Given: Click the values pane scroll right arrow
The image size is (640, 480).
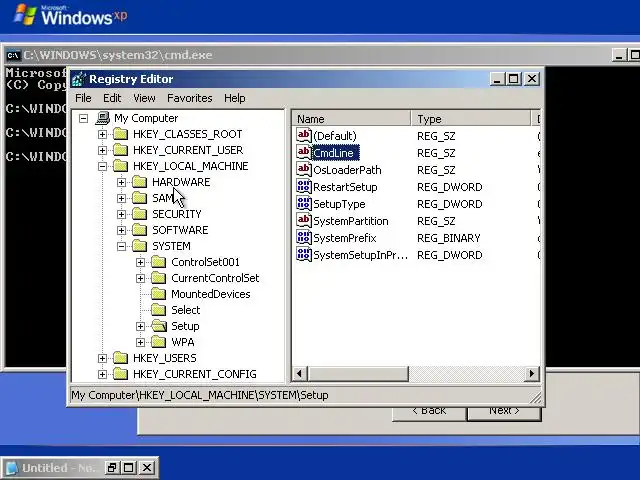Looking at the screenshot, I should pos(531,373).
